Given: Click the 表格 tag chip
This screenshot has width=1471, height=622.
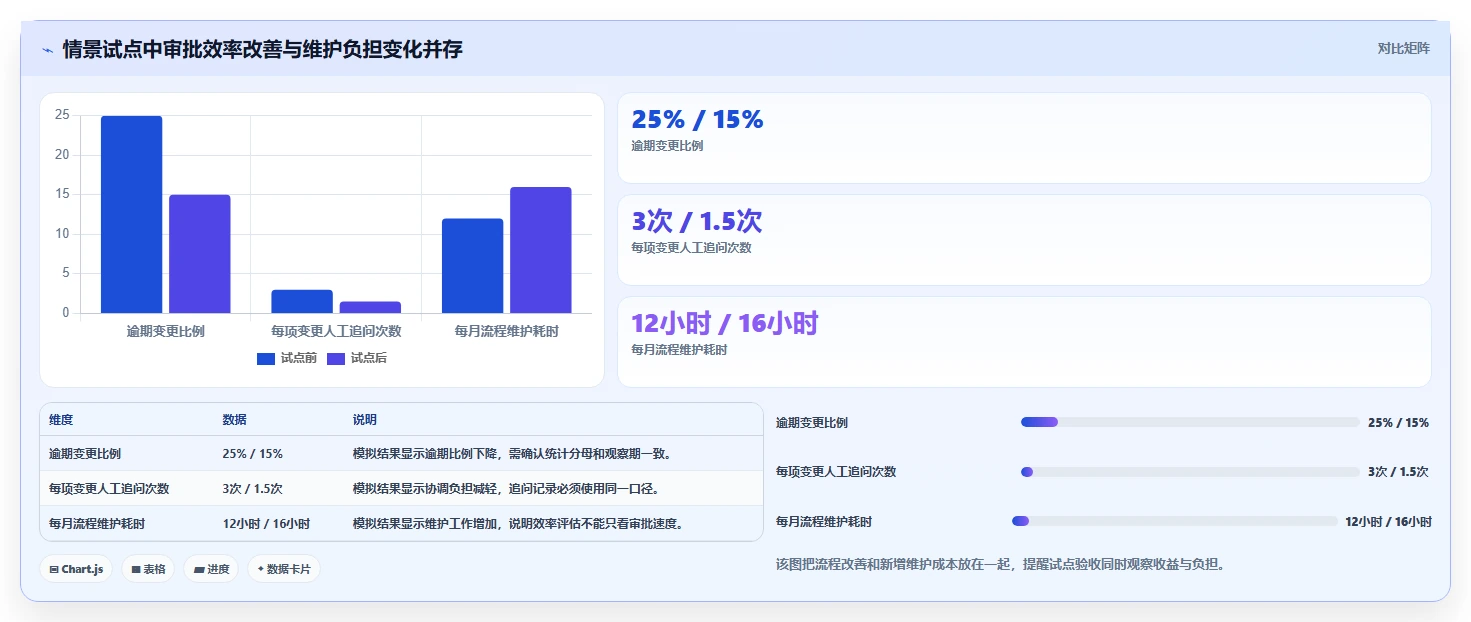Looking at the screenshot, I should click(x=148, y=569).
